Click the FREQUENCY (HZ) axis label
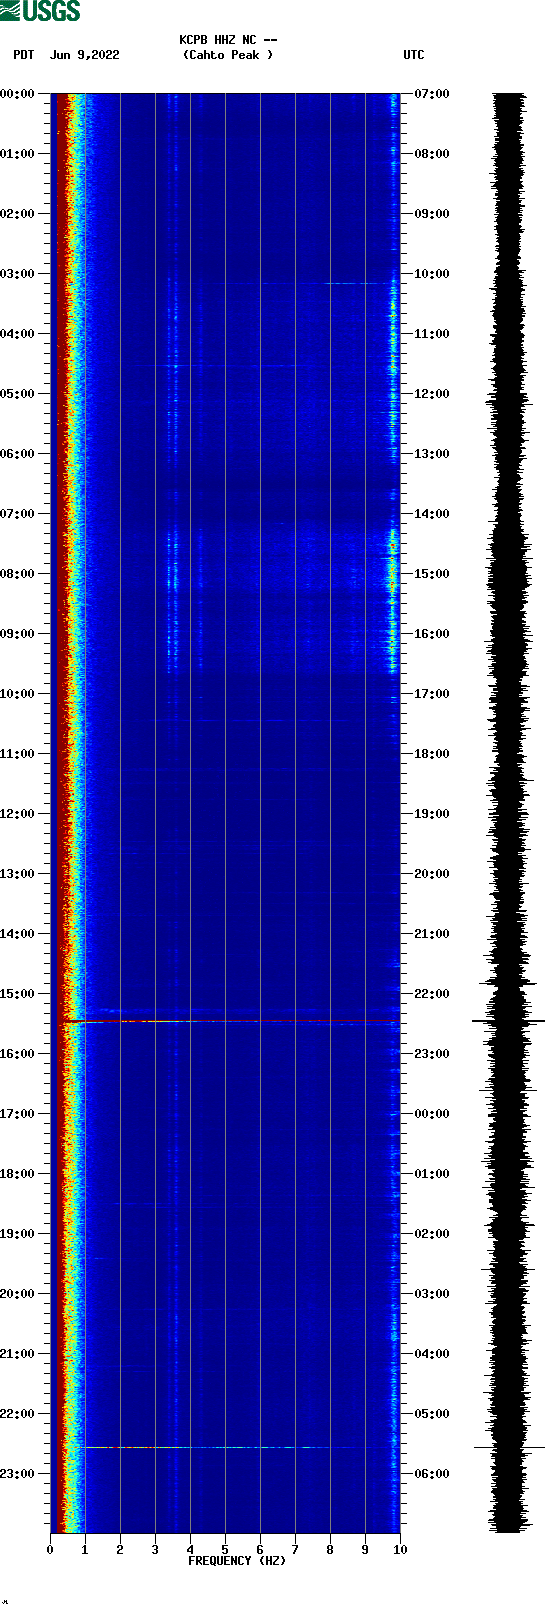 (237, 1561)
